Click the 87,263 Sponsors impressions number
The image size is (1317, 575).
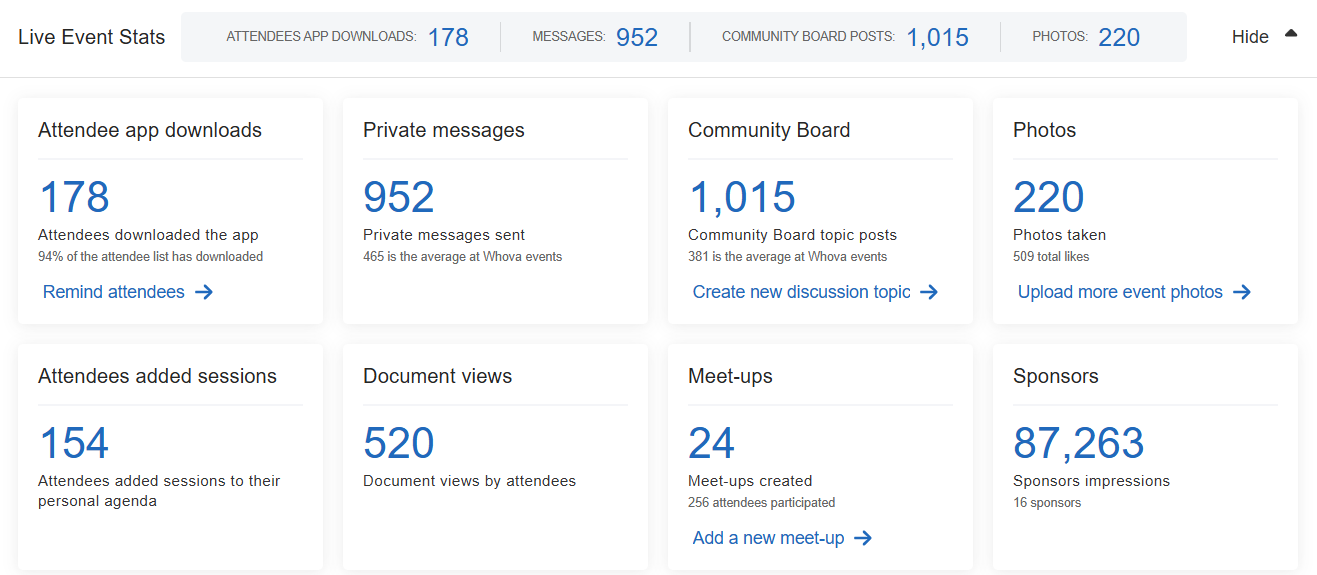(x=1078, y=443)
